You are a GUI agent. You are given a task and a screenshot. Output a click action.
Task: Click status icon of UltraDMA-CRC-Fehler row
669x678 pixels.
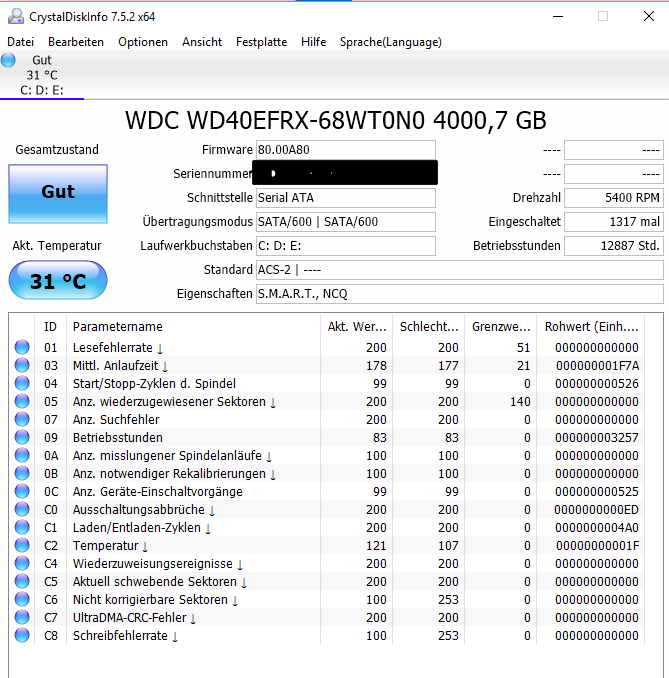pos(22,617)
